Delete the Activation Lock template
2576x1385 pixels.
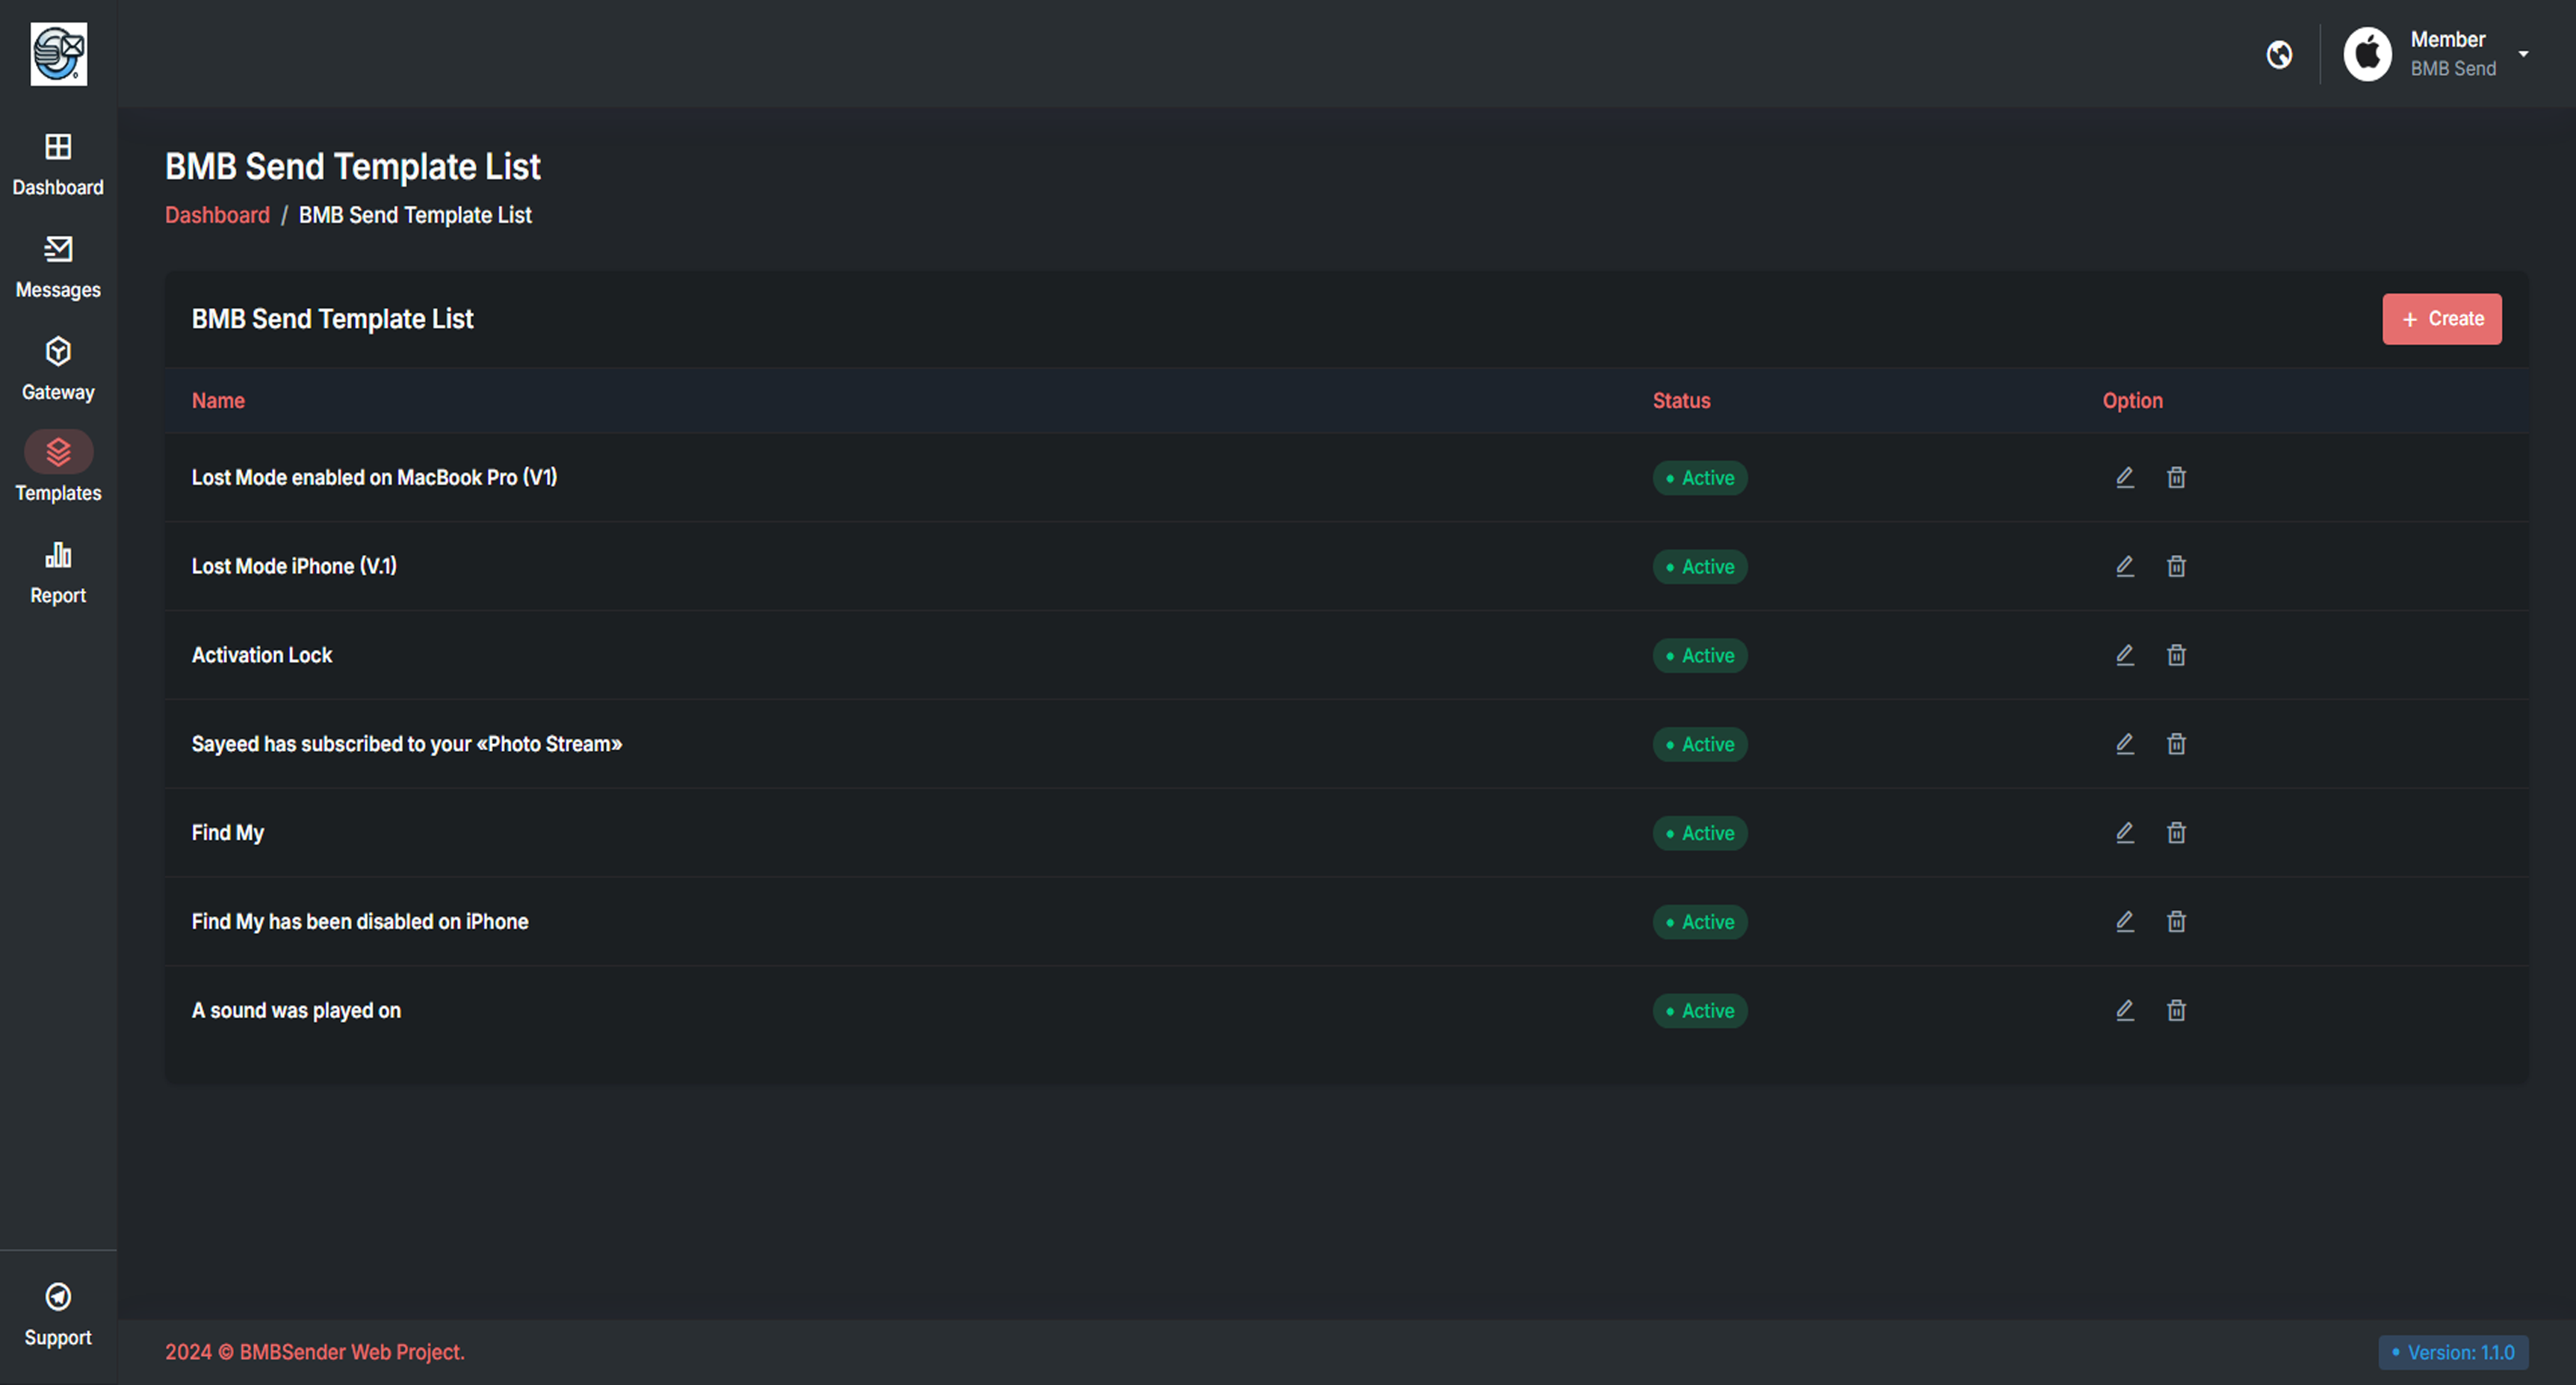2176,653
